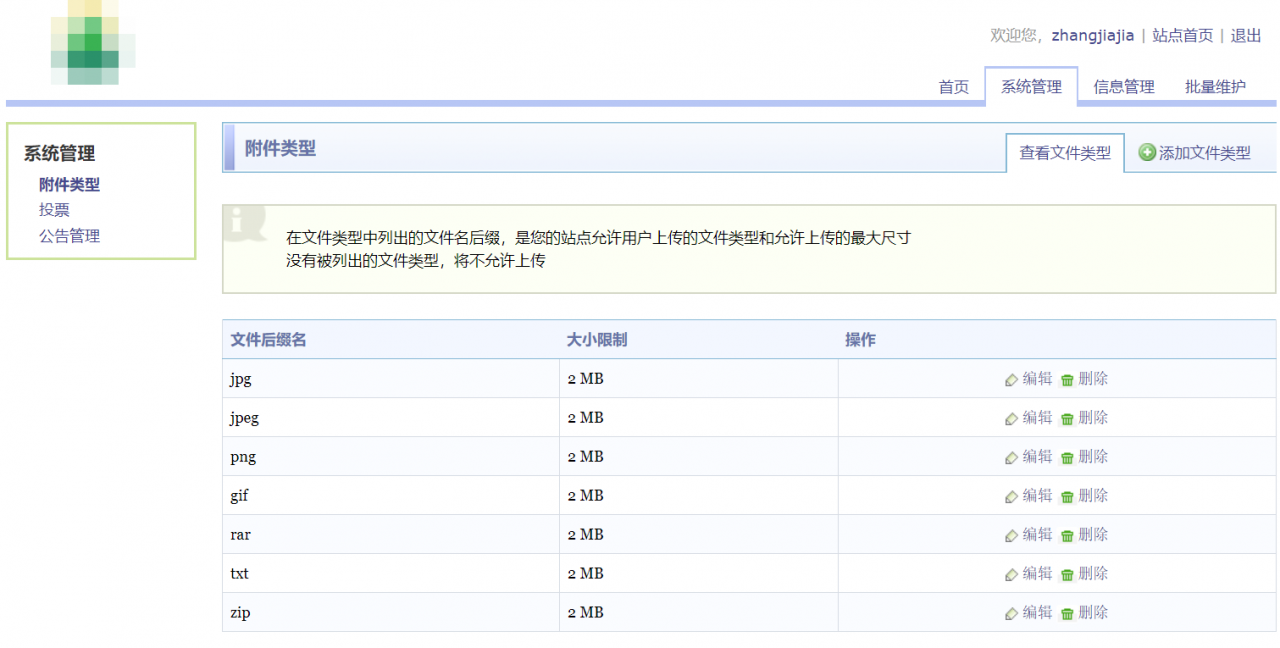Image resolution: width=1280 pixels, height=648 pixels.
Task: Click the pencil edit icon for png
Action: pyautogui.click(x=1011, y=458)
